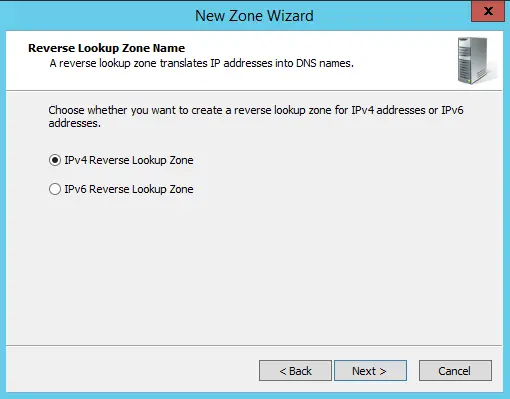Select the IPv4 Reverse Lookup Zone radio button

tap(55, 160)
